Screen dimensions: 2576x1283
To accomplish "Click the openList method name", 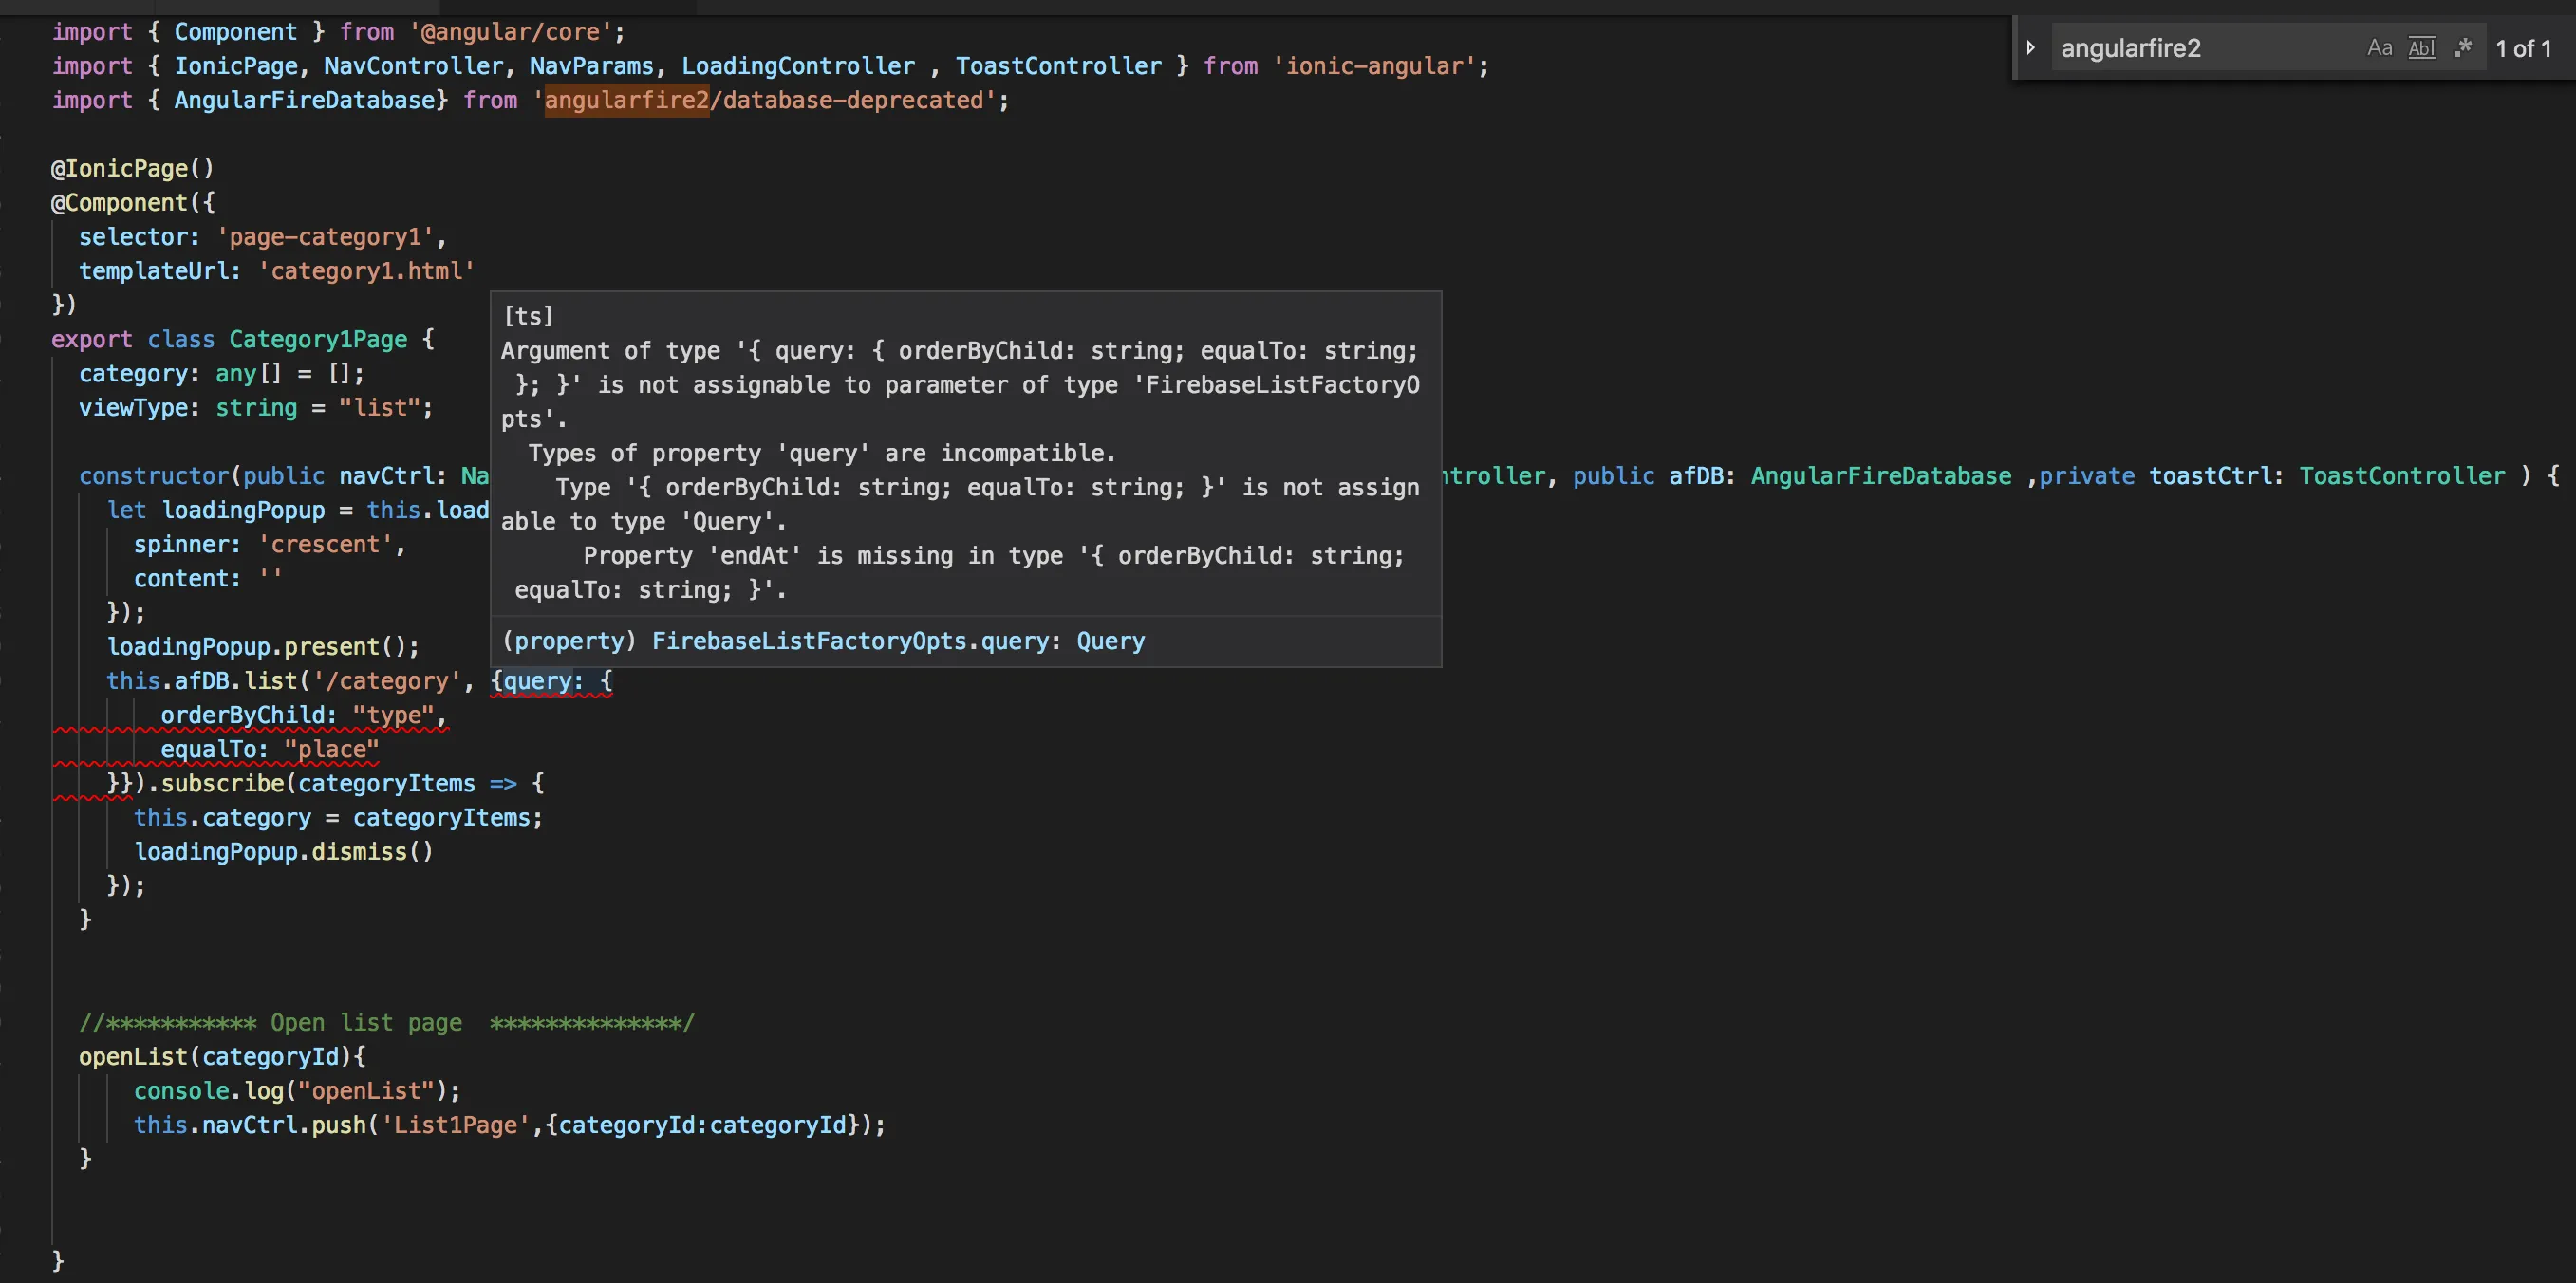I will pos(133,1056).
